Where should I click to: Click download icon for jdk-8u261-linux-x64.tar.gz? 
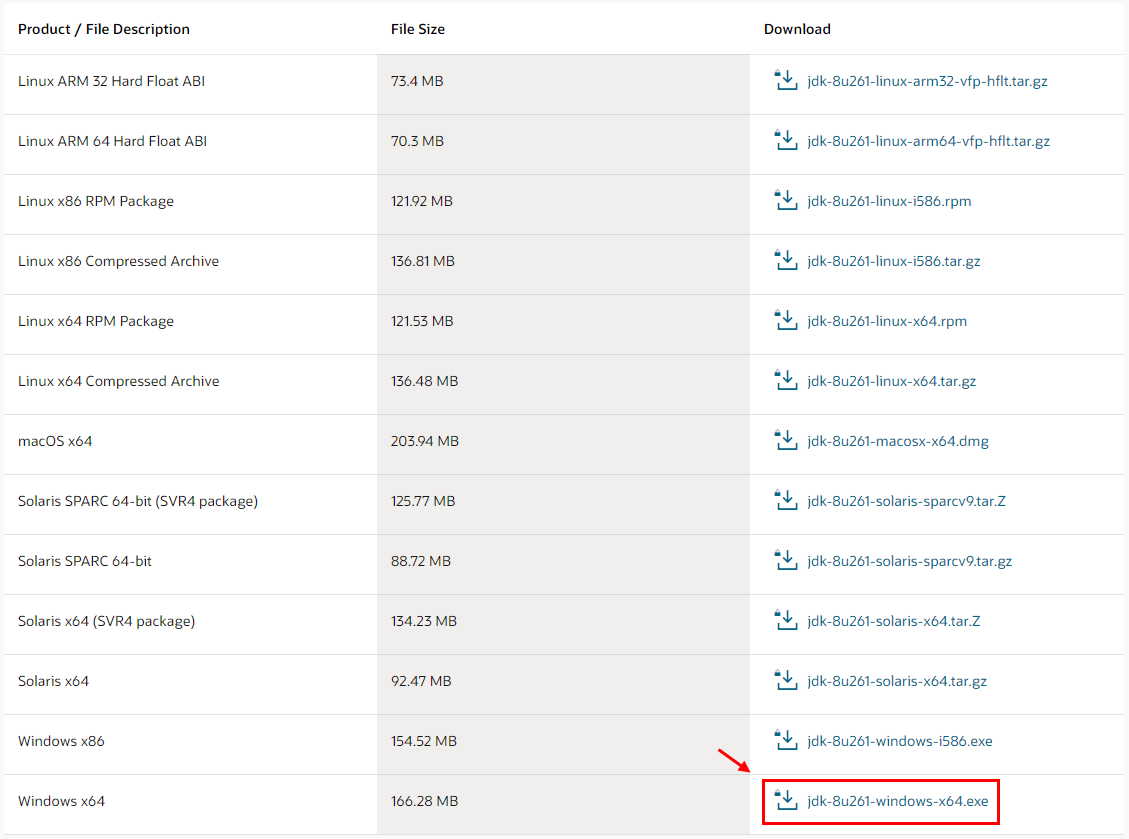pos(786,380)
